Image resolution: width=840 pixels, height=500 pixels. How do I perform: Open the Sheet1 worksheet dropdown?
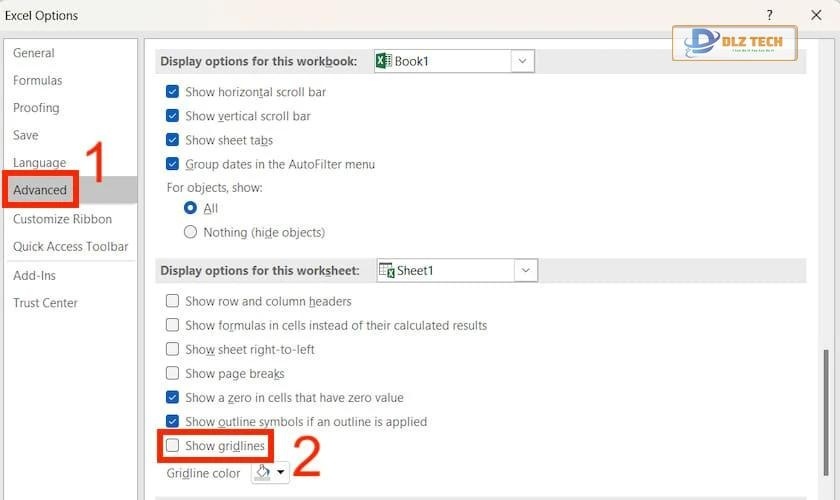[x=526, y=270]
